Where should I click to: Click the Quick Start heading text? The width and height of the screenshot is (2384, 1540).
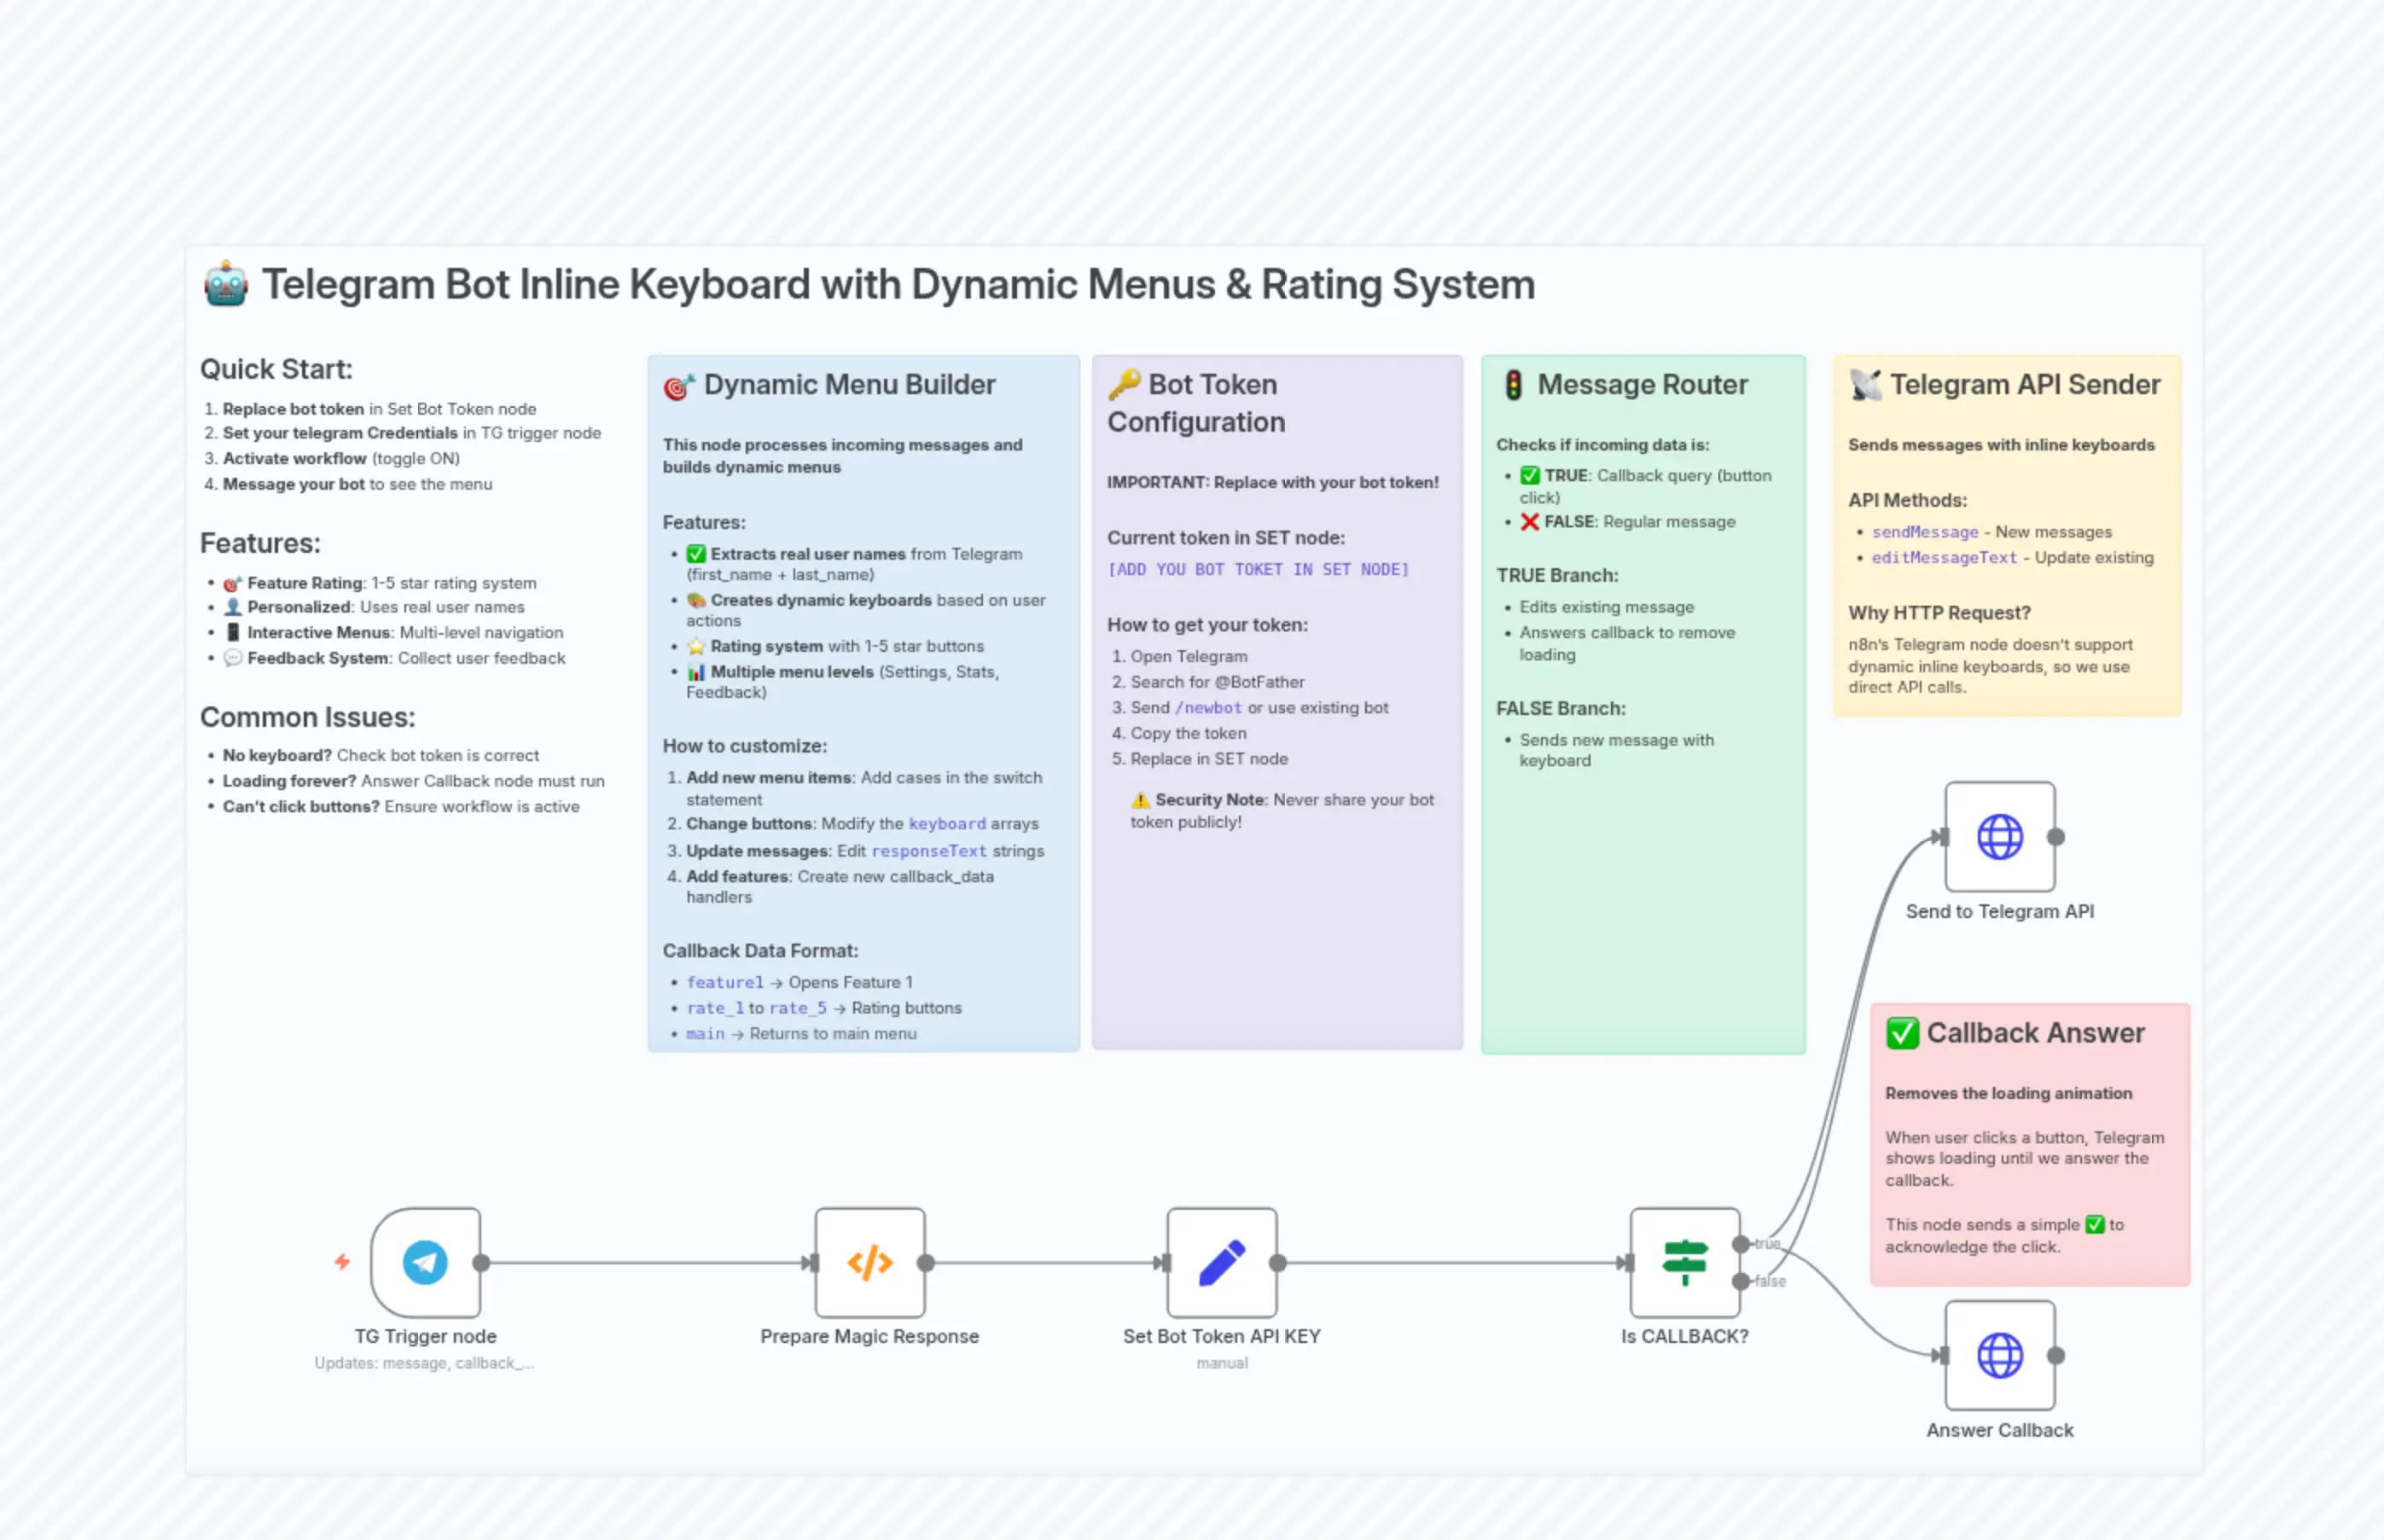276,369
